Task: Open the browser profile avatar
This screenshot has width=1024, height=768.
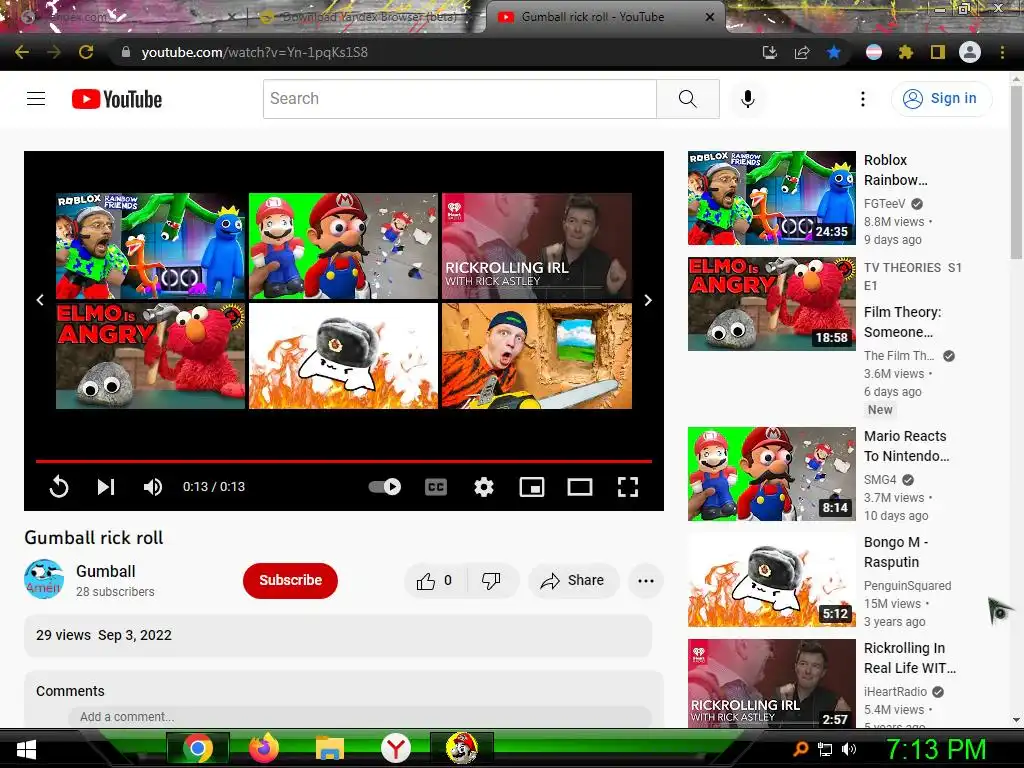Action: (x=970, y=52)
